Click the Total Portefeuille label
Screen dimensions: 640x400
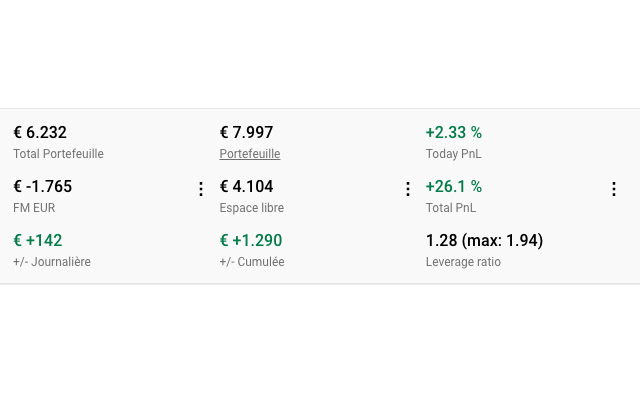(58, 154)
